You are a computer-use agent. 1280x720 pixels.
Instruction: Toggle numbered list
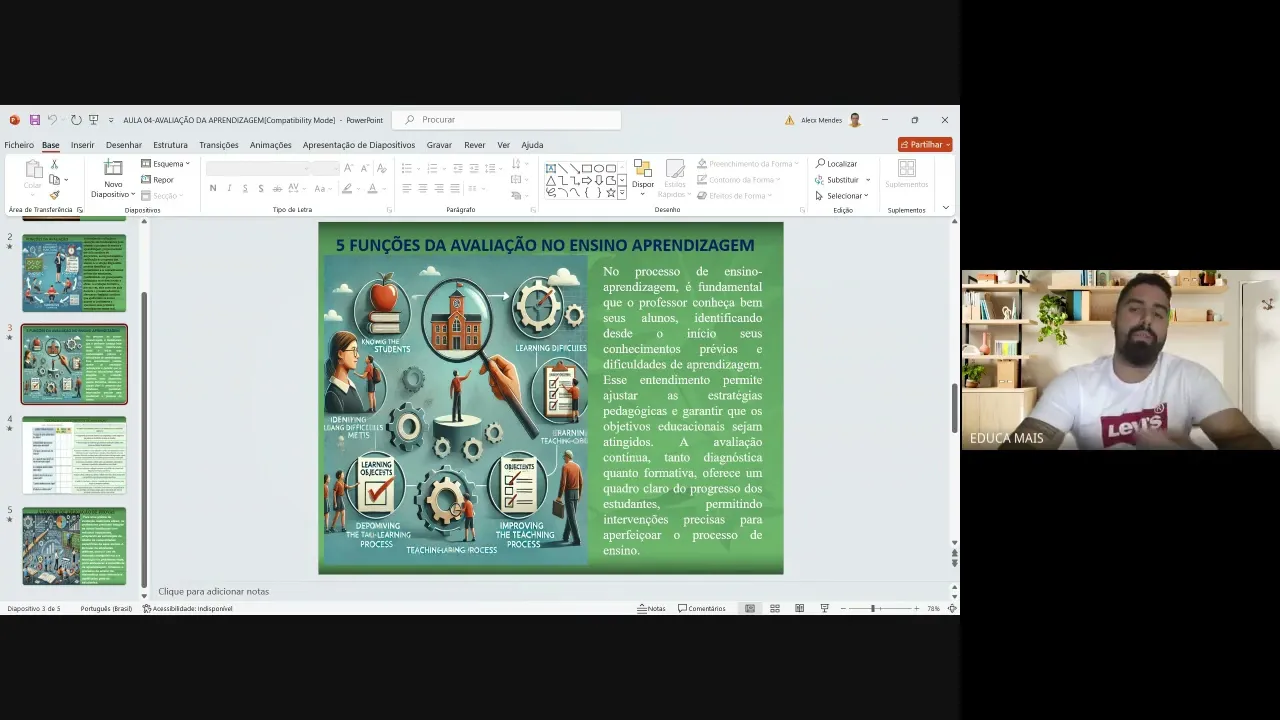[x=433, y=168]
